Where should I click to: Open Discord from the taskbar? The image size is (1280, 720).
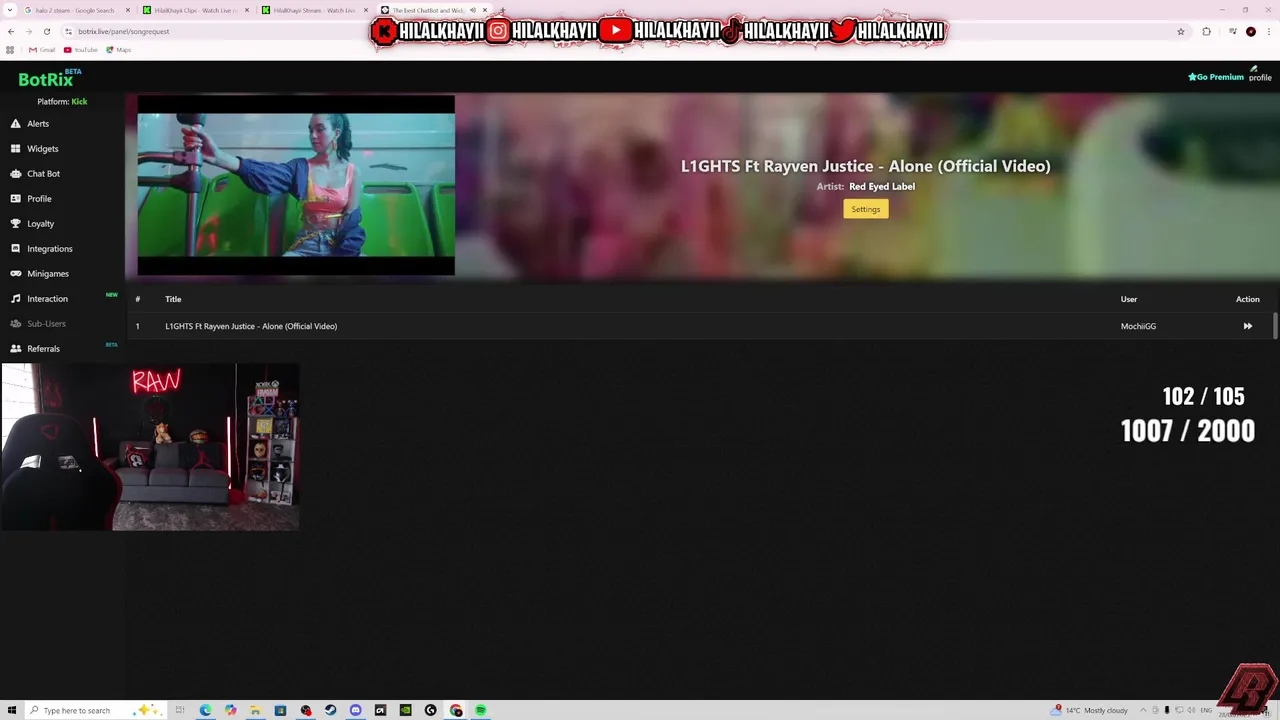(355, 710)
